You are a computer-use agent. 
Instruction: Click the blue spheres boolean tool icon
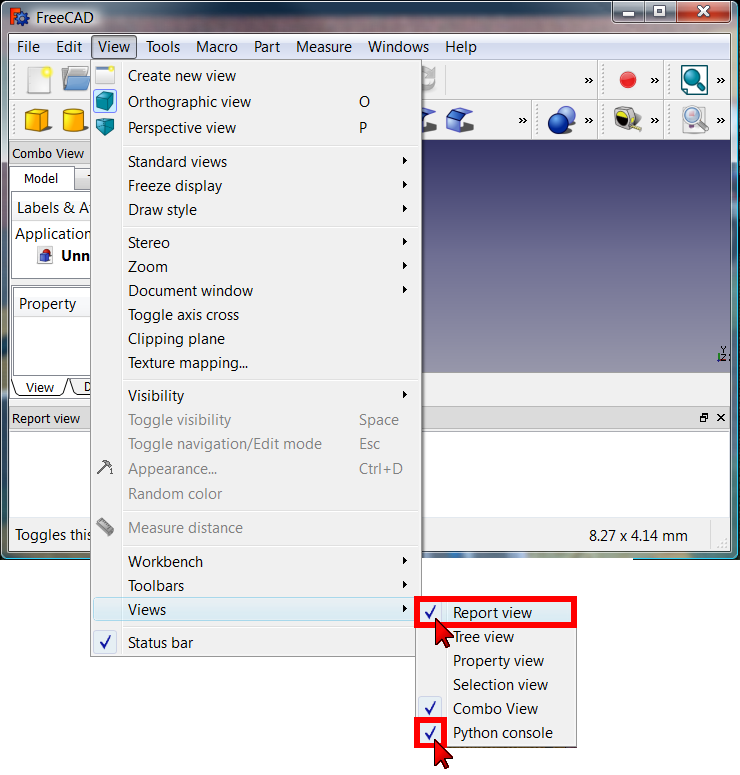pos(562,120)
